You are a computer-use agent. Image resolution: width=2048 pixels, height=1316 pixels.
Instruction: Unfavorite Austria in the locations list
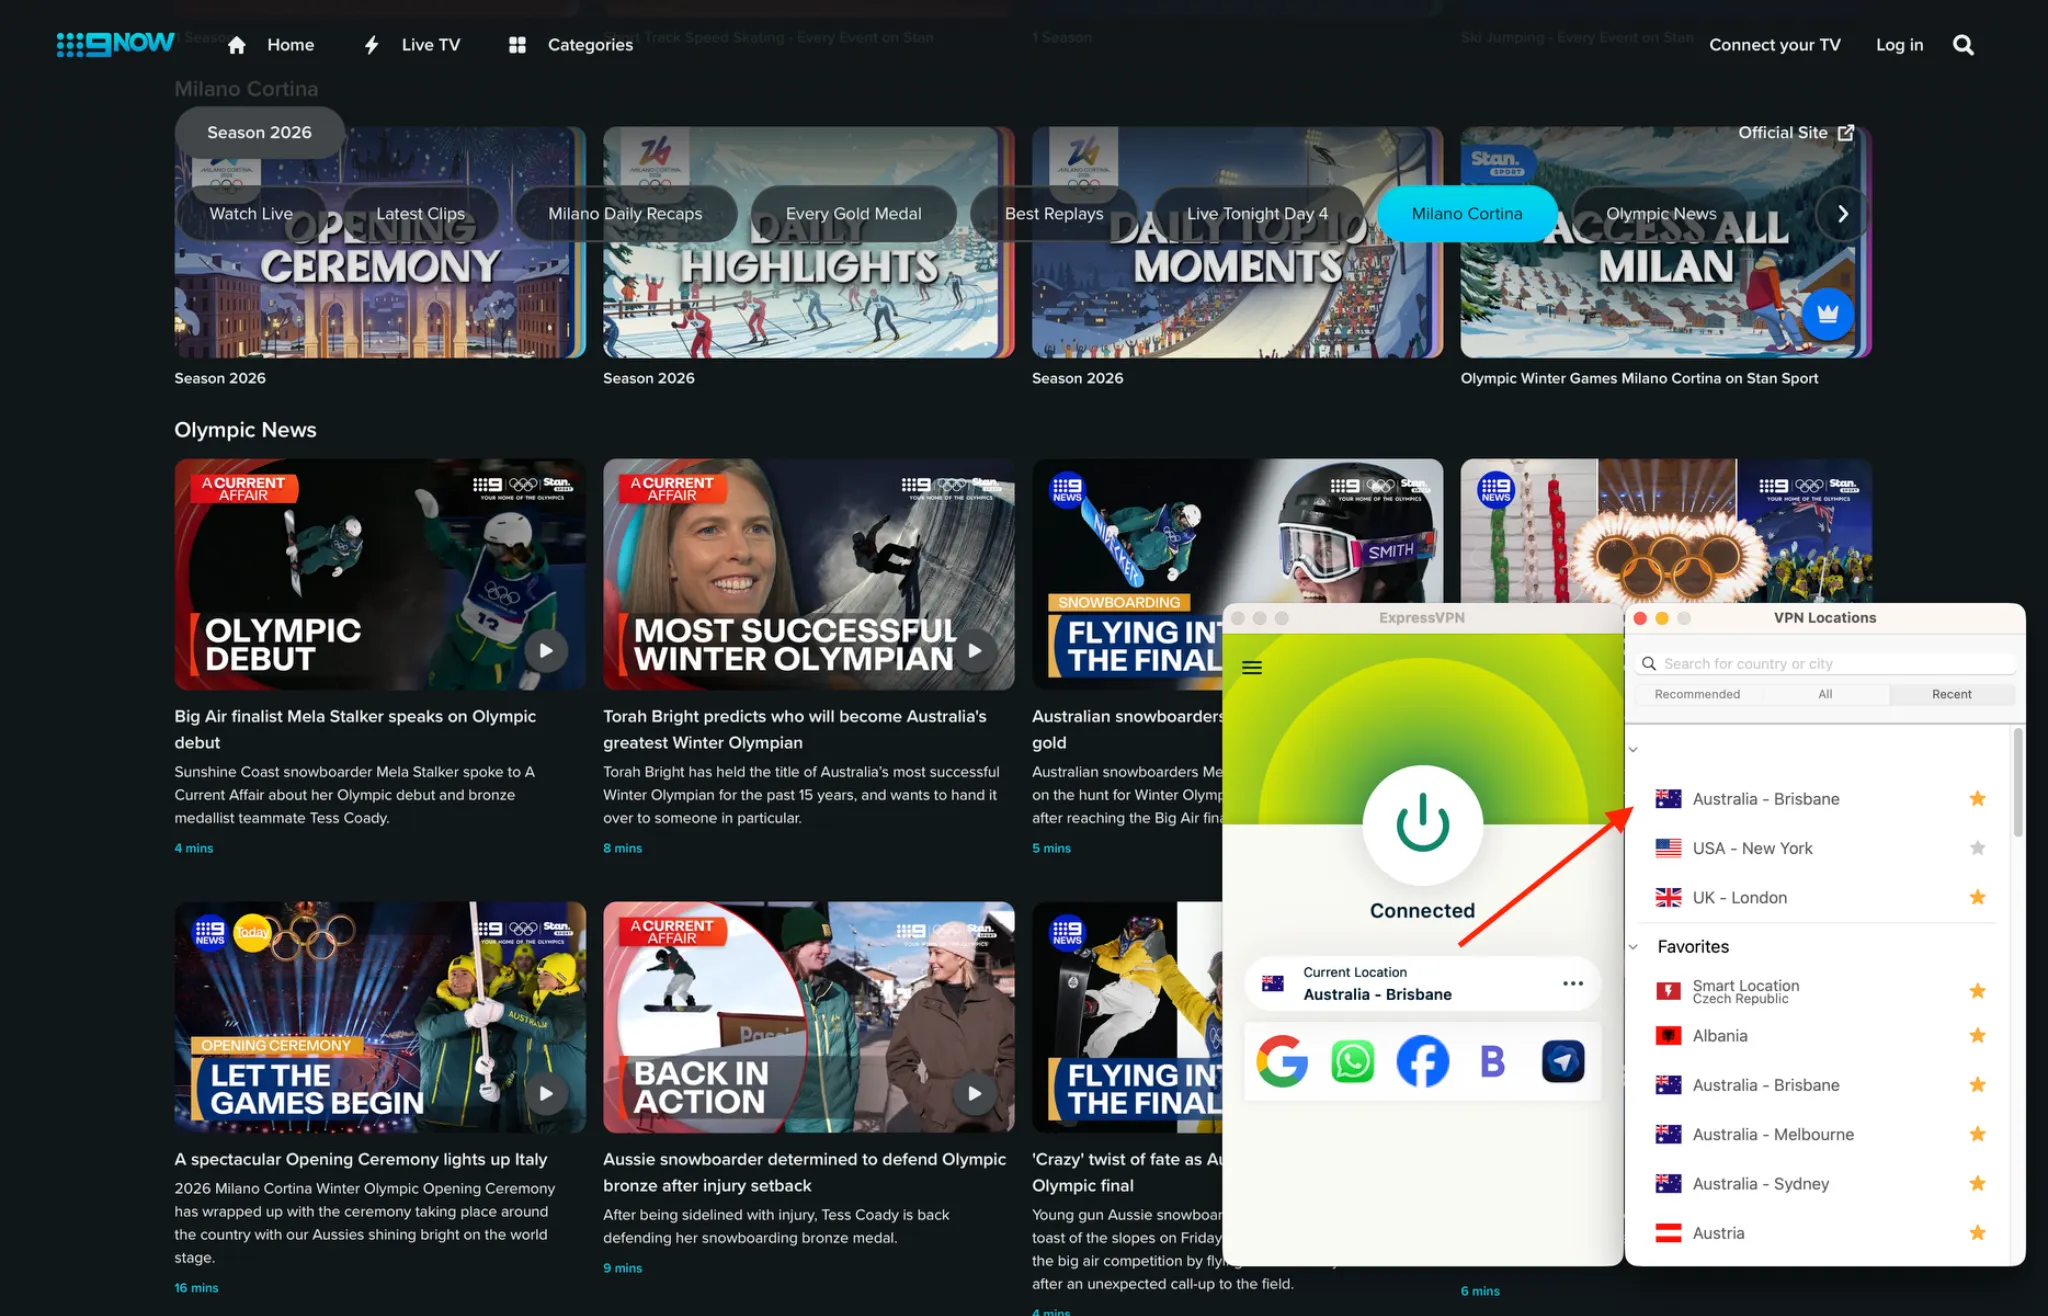click(x=1978, y=1232)
